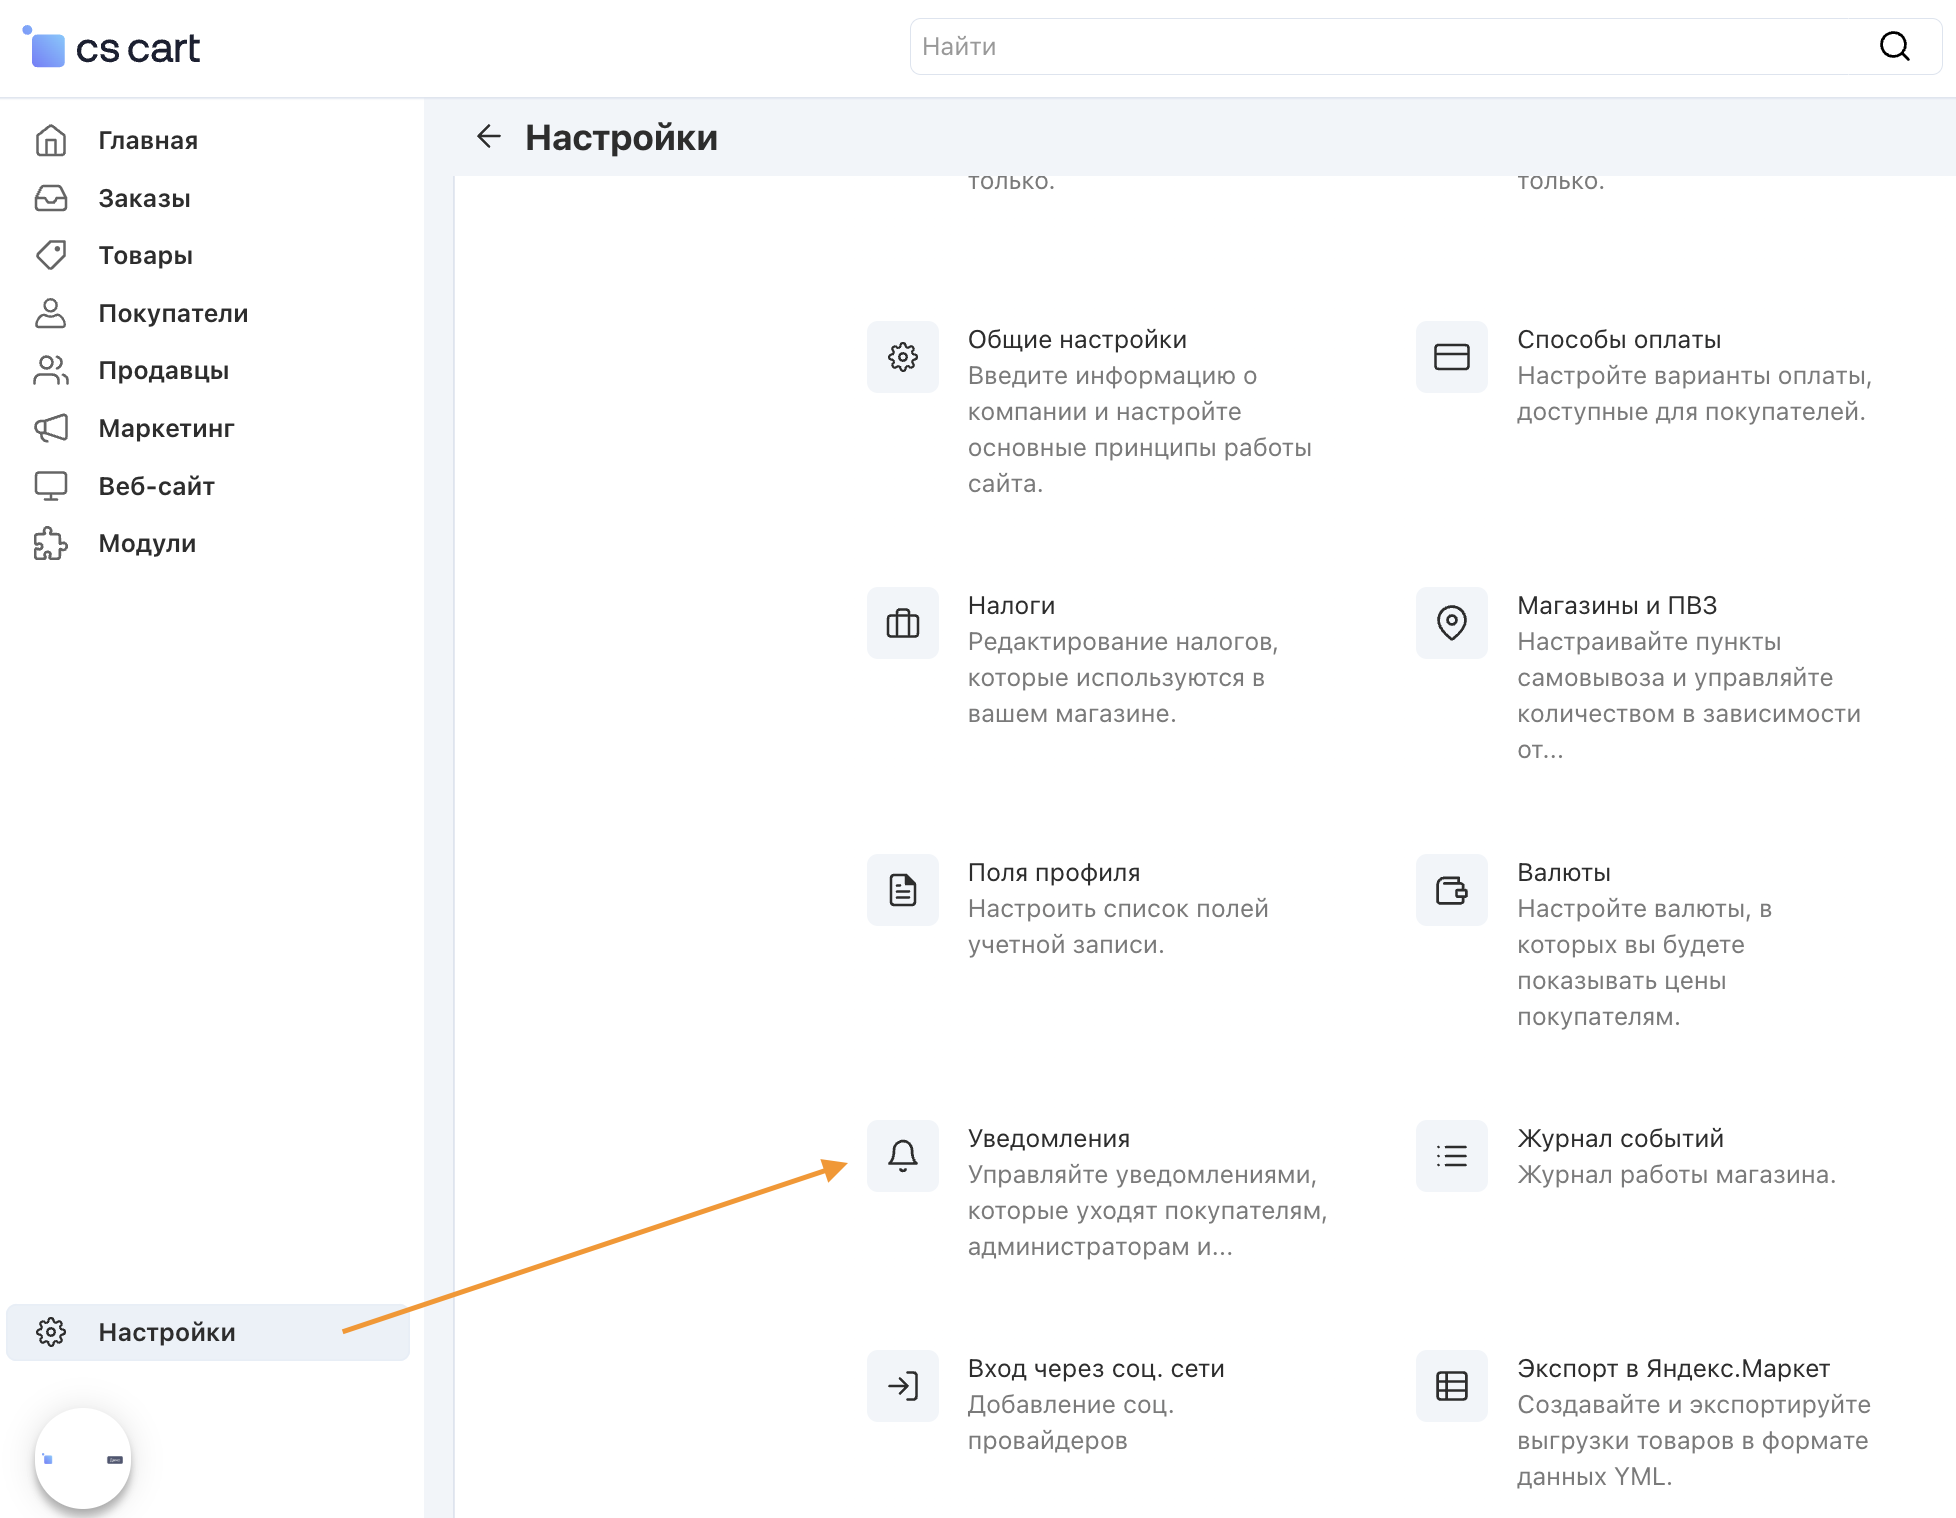This screenshot has width=1956, height=1518.
Task: Click the Уведомления settings title link
Action: click(1048, 1139)
